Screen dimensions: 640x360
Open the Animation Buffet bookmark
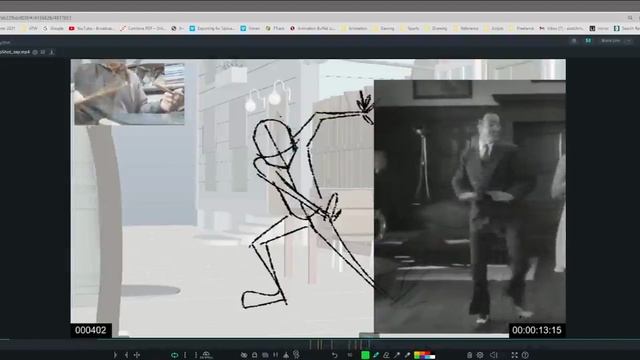pos(313,28)
